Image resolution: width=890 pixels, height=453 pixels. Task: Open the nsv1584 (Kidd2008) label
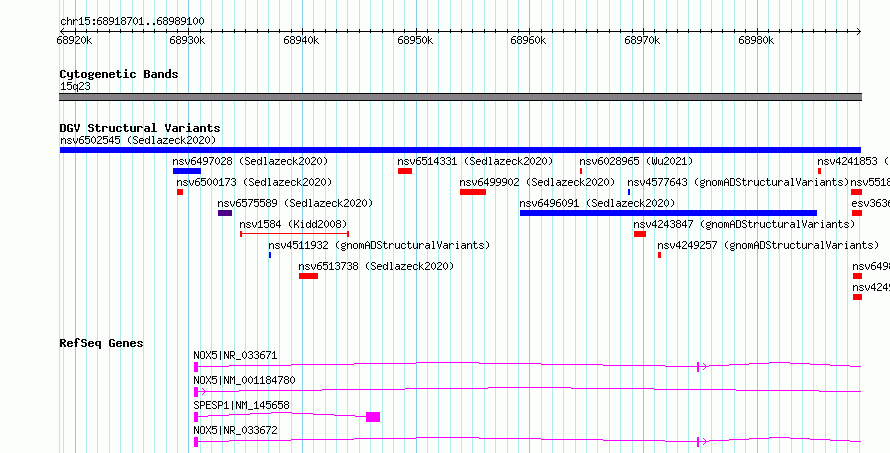point(293,224)
